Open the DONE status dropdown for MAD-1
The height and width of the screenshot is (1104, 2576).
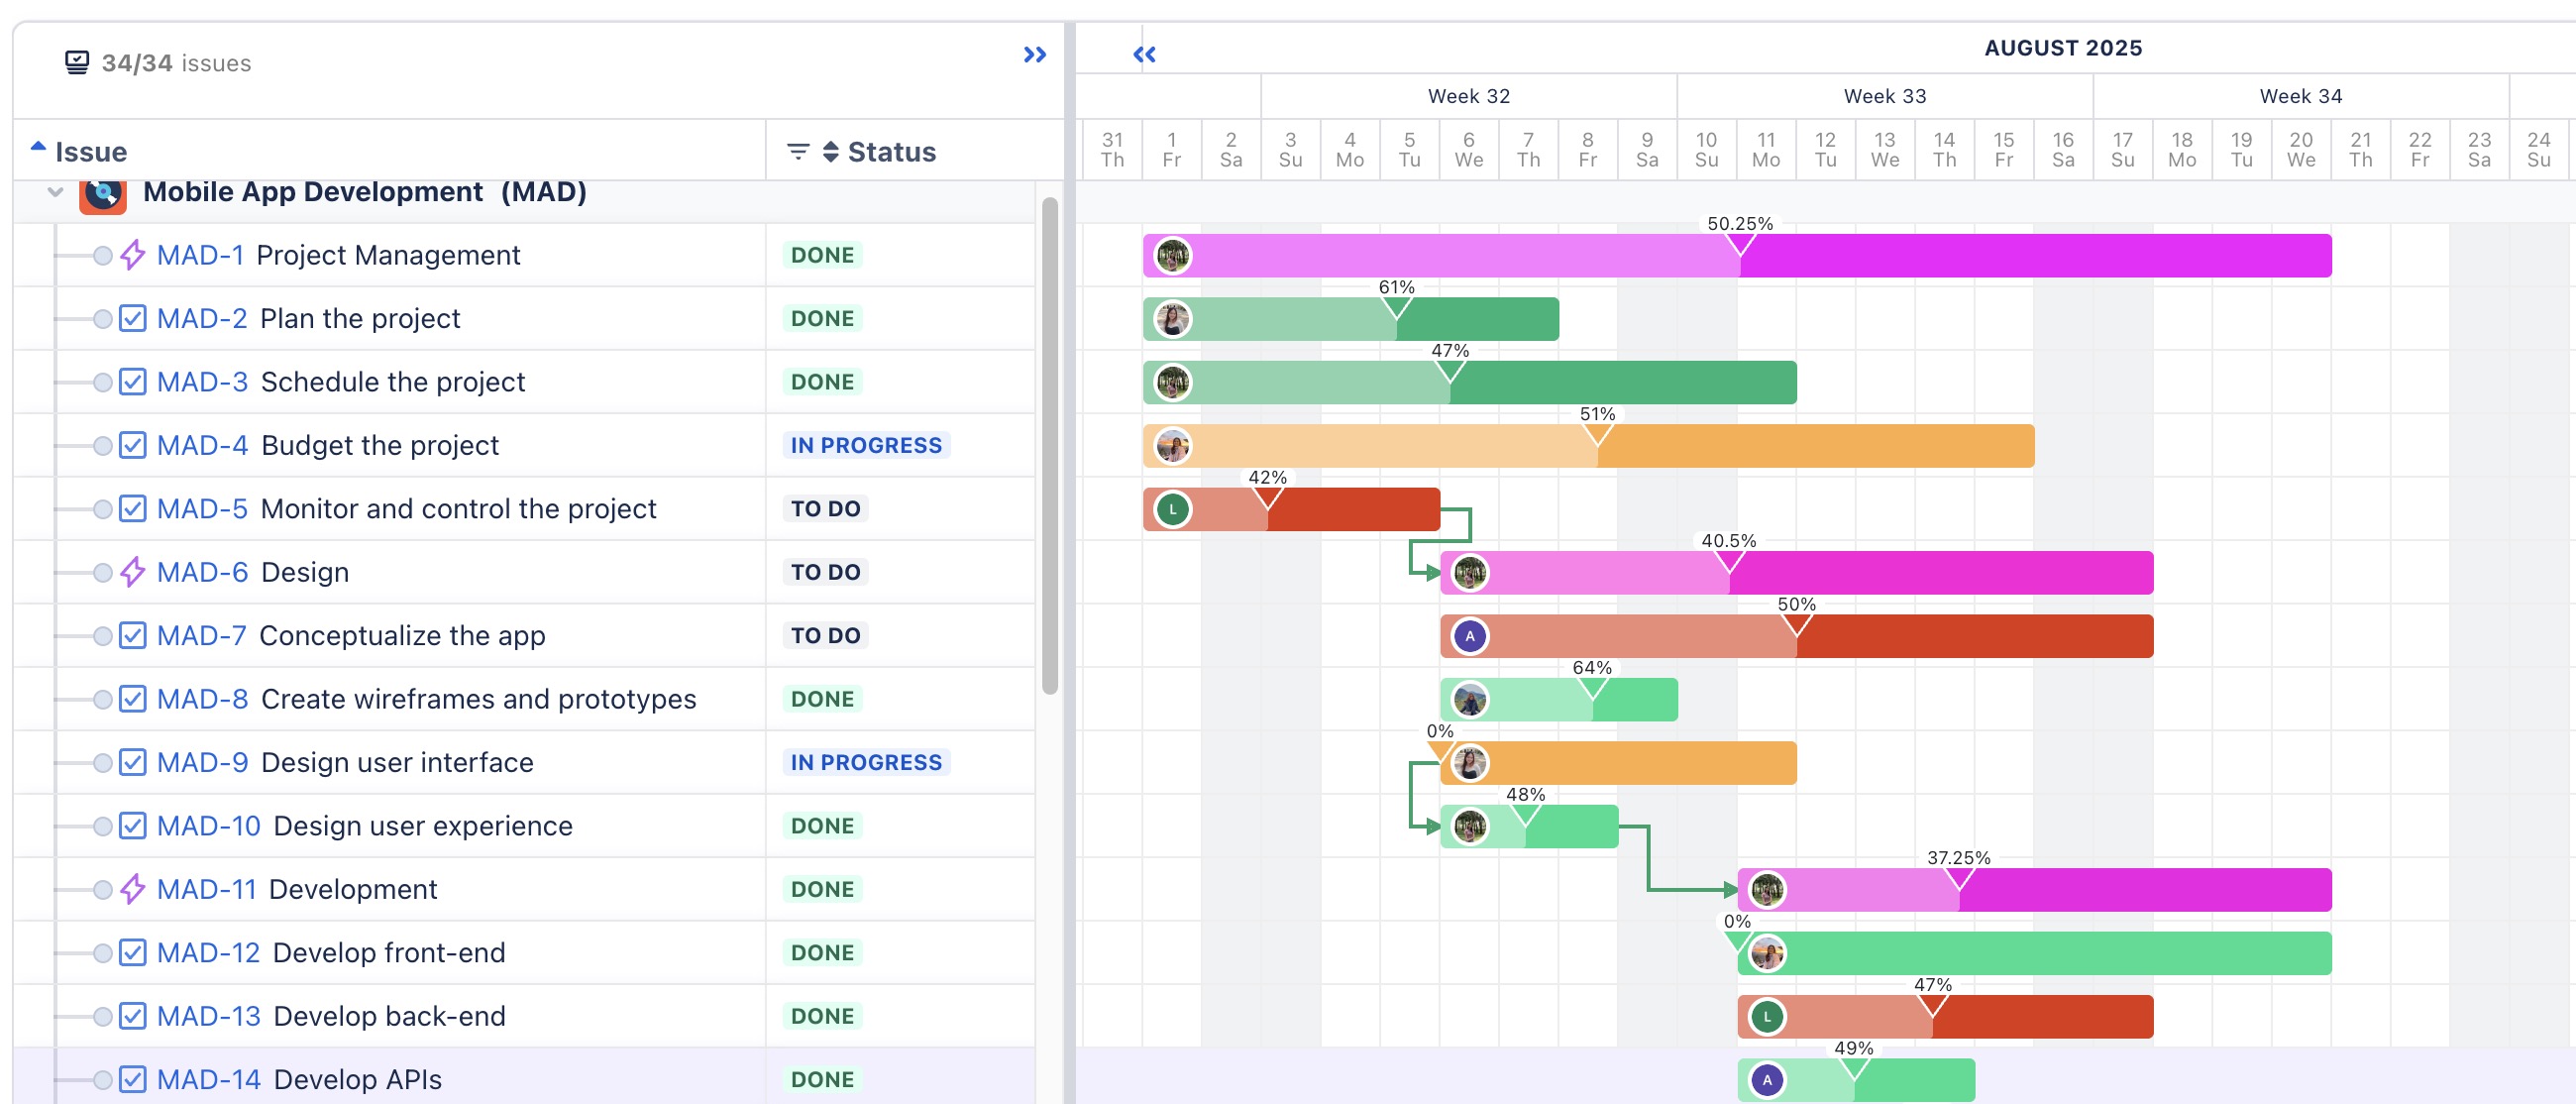(x=822, y=255)
